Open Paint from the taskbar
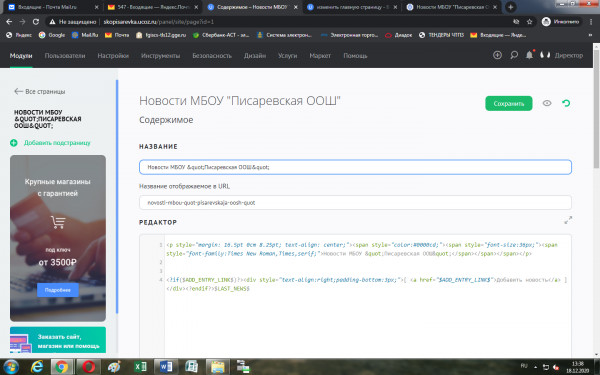 pyautogui.click(x=114, y=367)
